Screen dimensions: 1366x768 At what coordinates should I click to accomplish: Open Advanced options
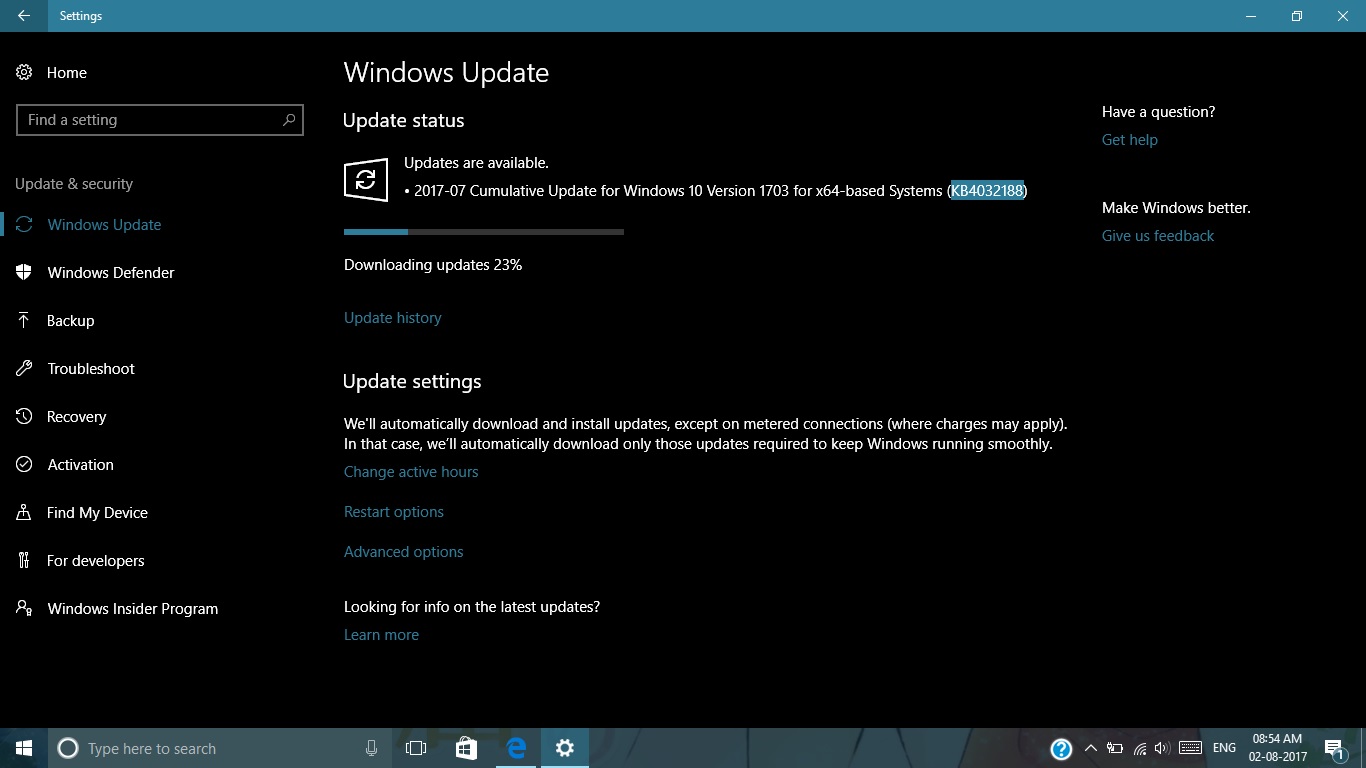[403, 551]
